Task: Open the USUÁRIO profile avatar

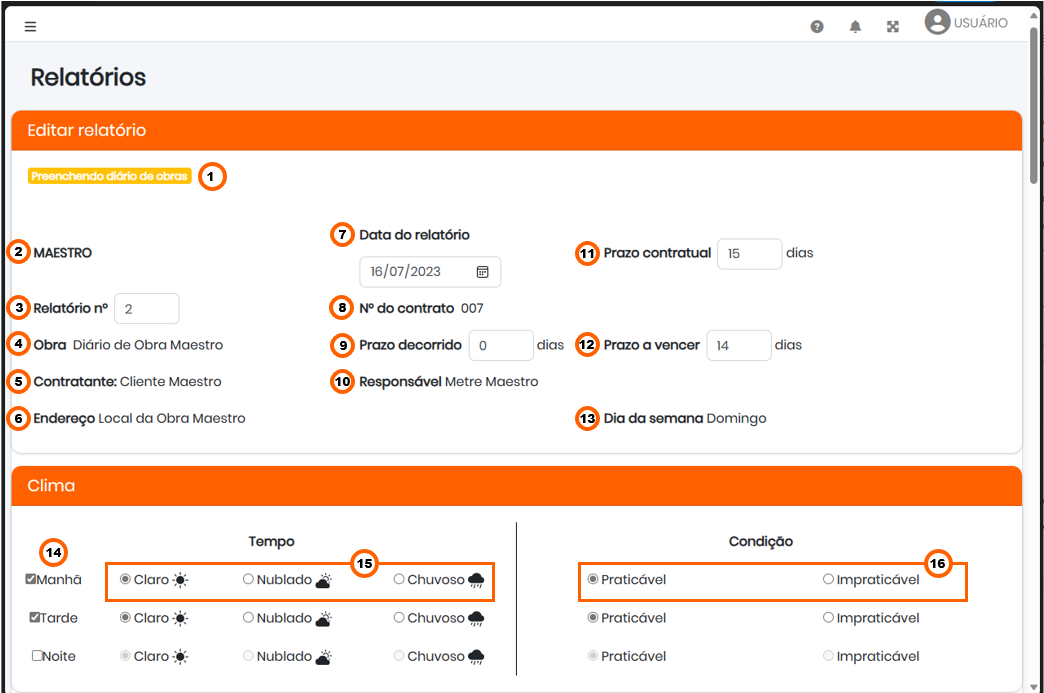Action: coord(937,22)
